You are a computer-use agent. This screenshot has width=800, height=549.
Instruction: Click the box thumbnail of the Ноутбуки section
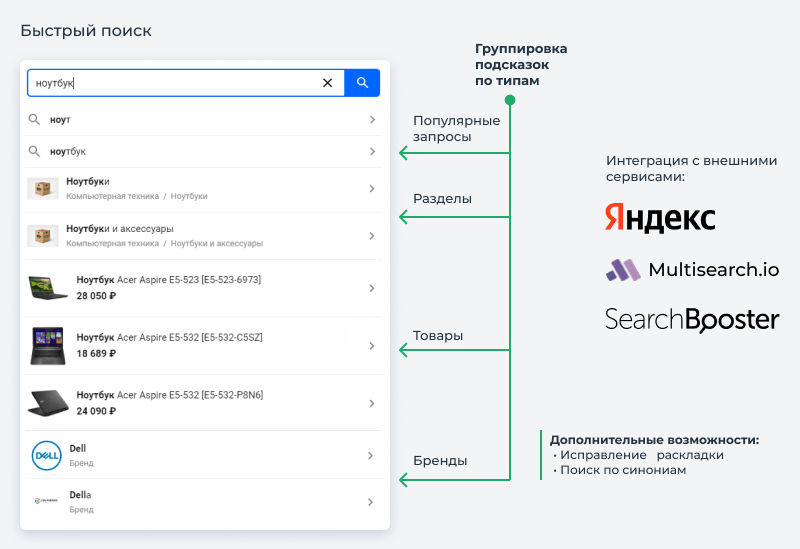coord(43,189)
